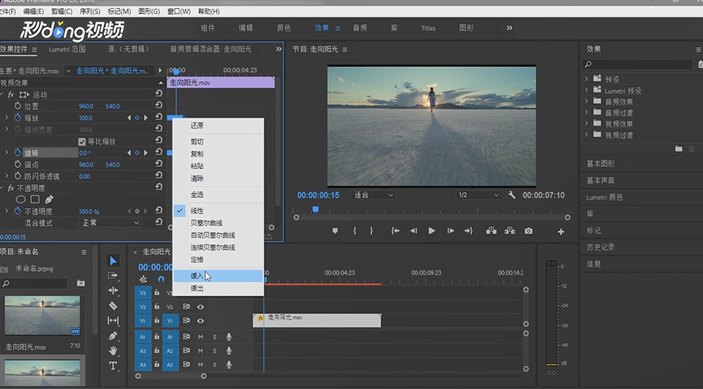This screenshot has width=703, height=389.
Task: Select the Selection arrow tool
Action: tap(113, 260)
